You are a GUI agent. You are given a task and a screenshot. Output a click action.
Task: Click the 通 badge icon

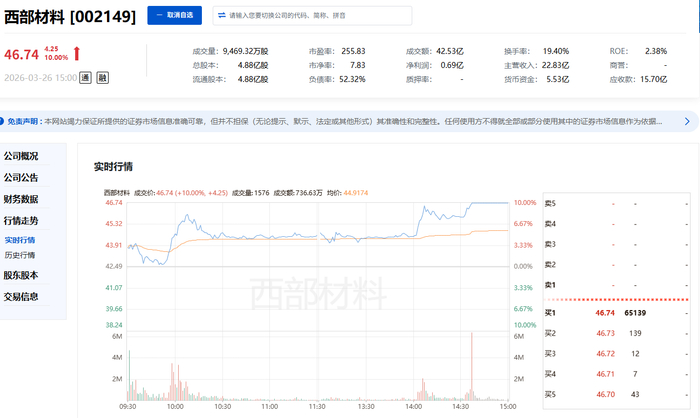pos(85,78)
